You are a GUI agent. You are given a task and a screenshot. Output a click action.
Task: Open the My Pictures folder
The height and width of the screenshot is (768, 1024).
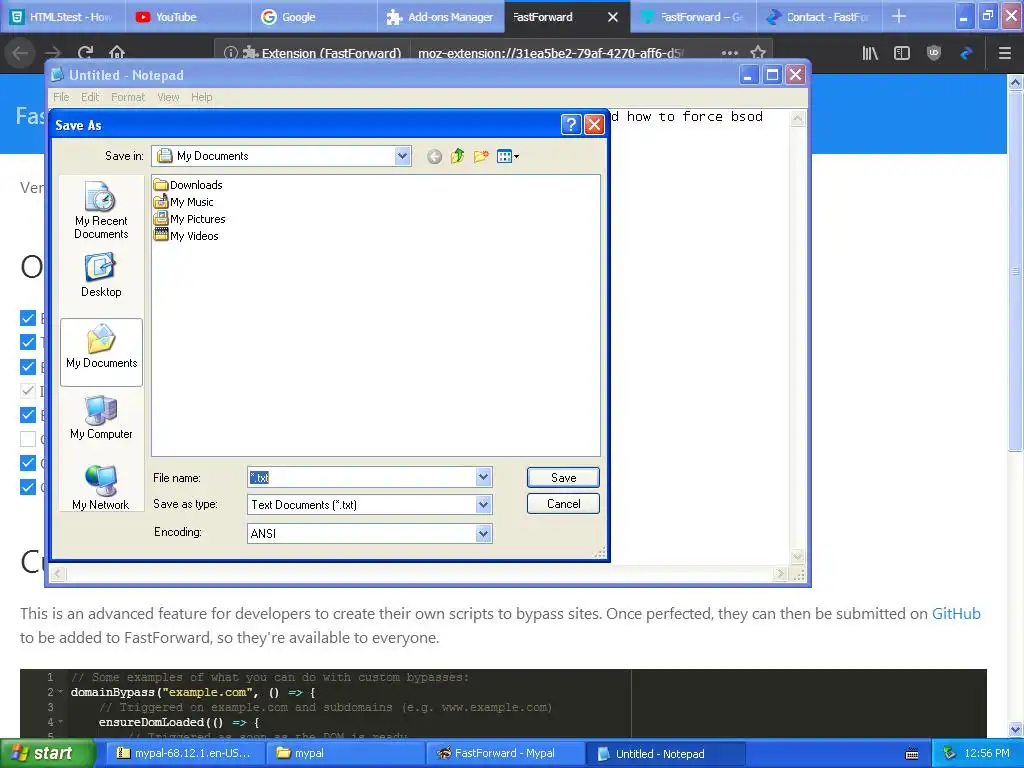(x=190, y=219)
